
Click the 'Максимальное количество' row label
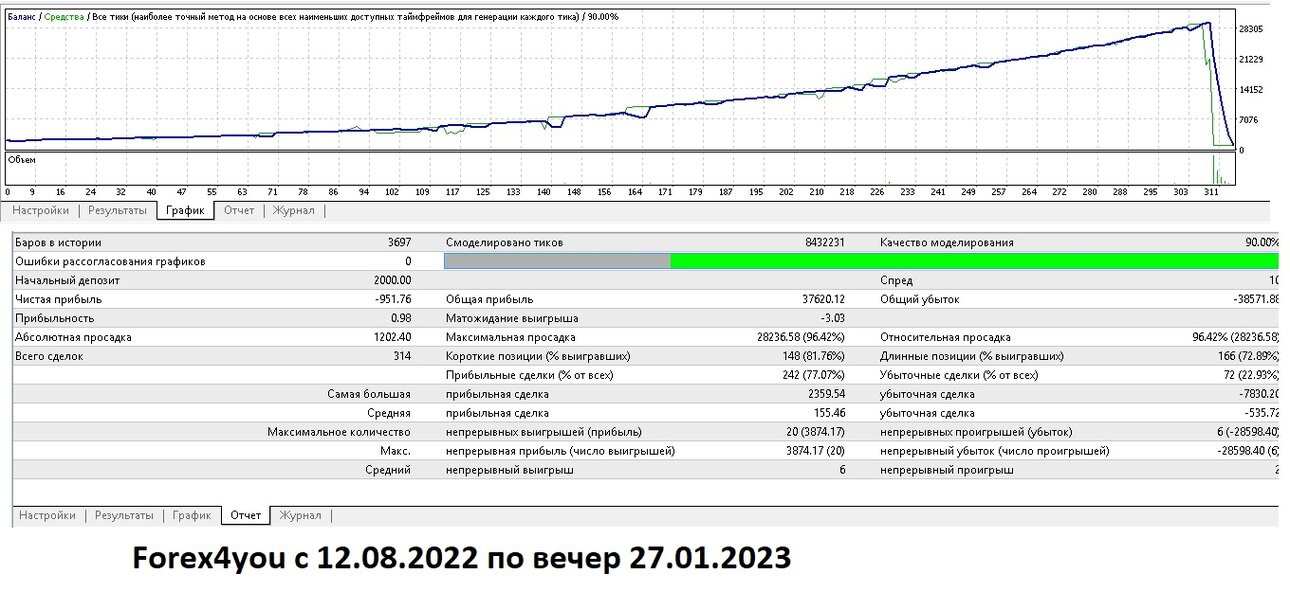[x=339, y=432]
